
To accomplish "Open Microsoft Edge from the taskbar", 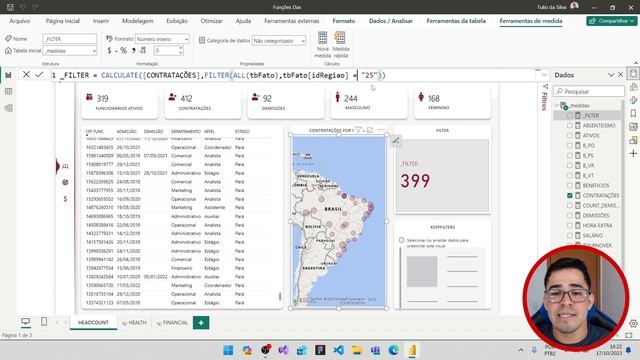I will tap(393, 350).
